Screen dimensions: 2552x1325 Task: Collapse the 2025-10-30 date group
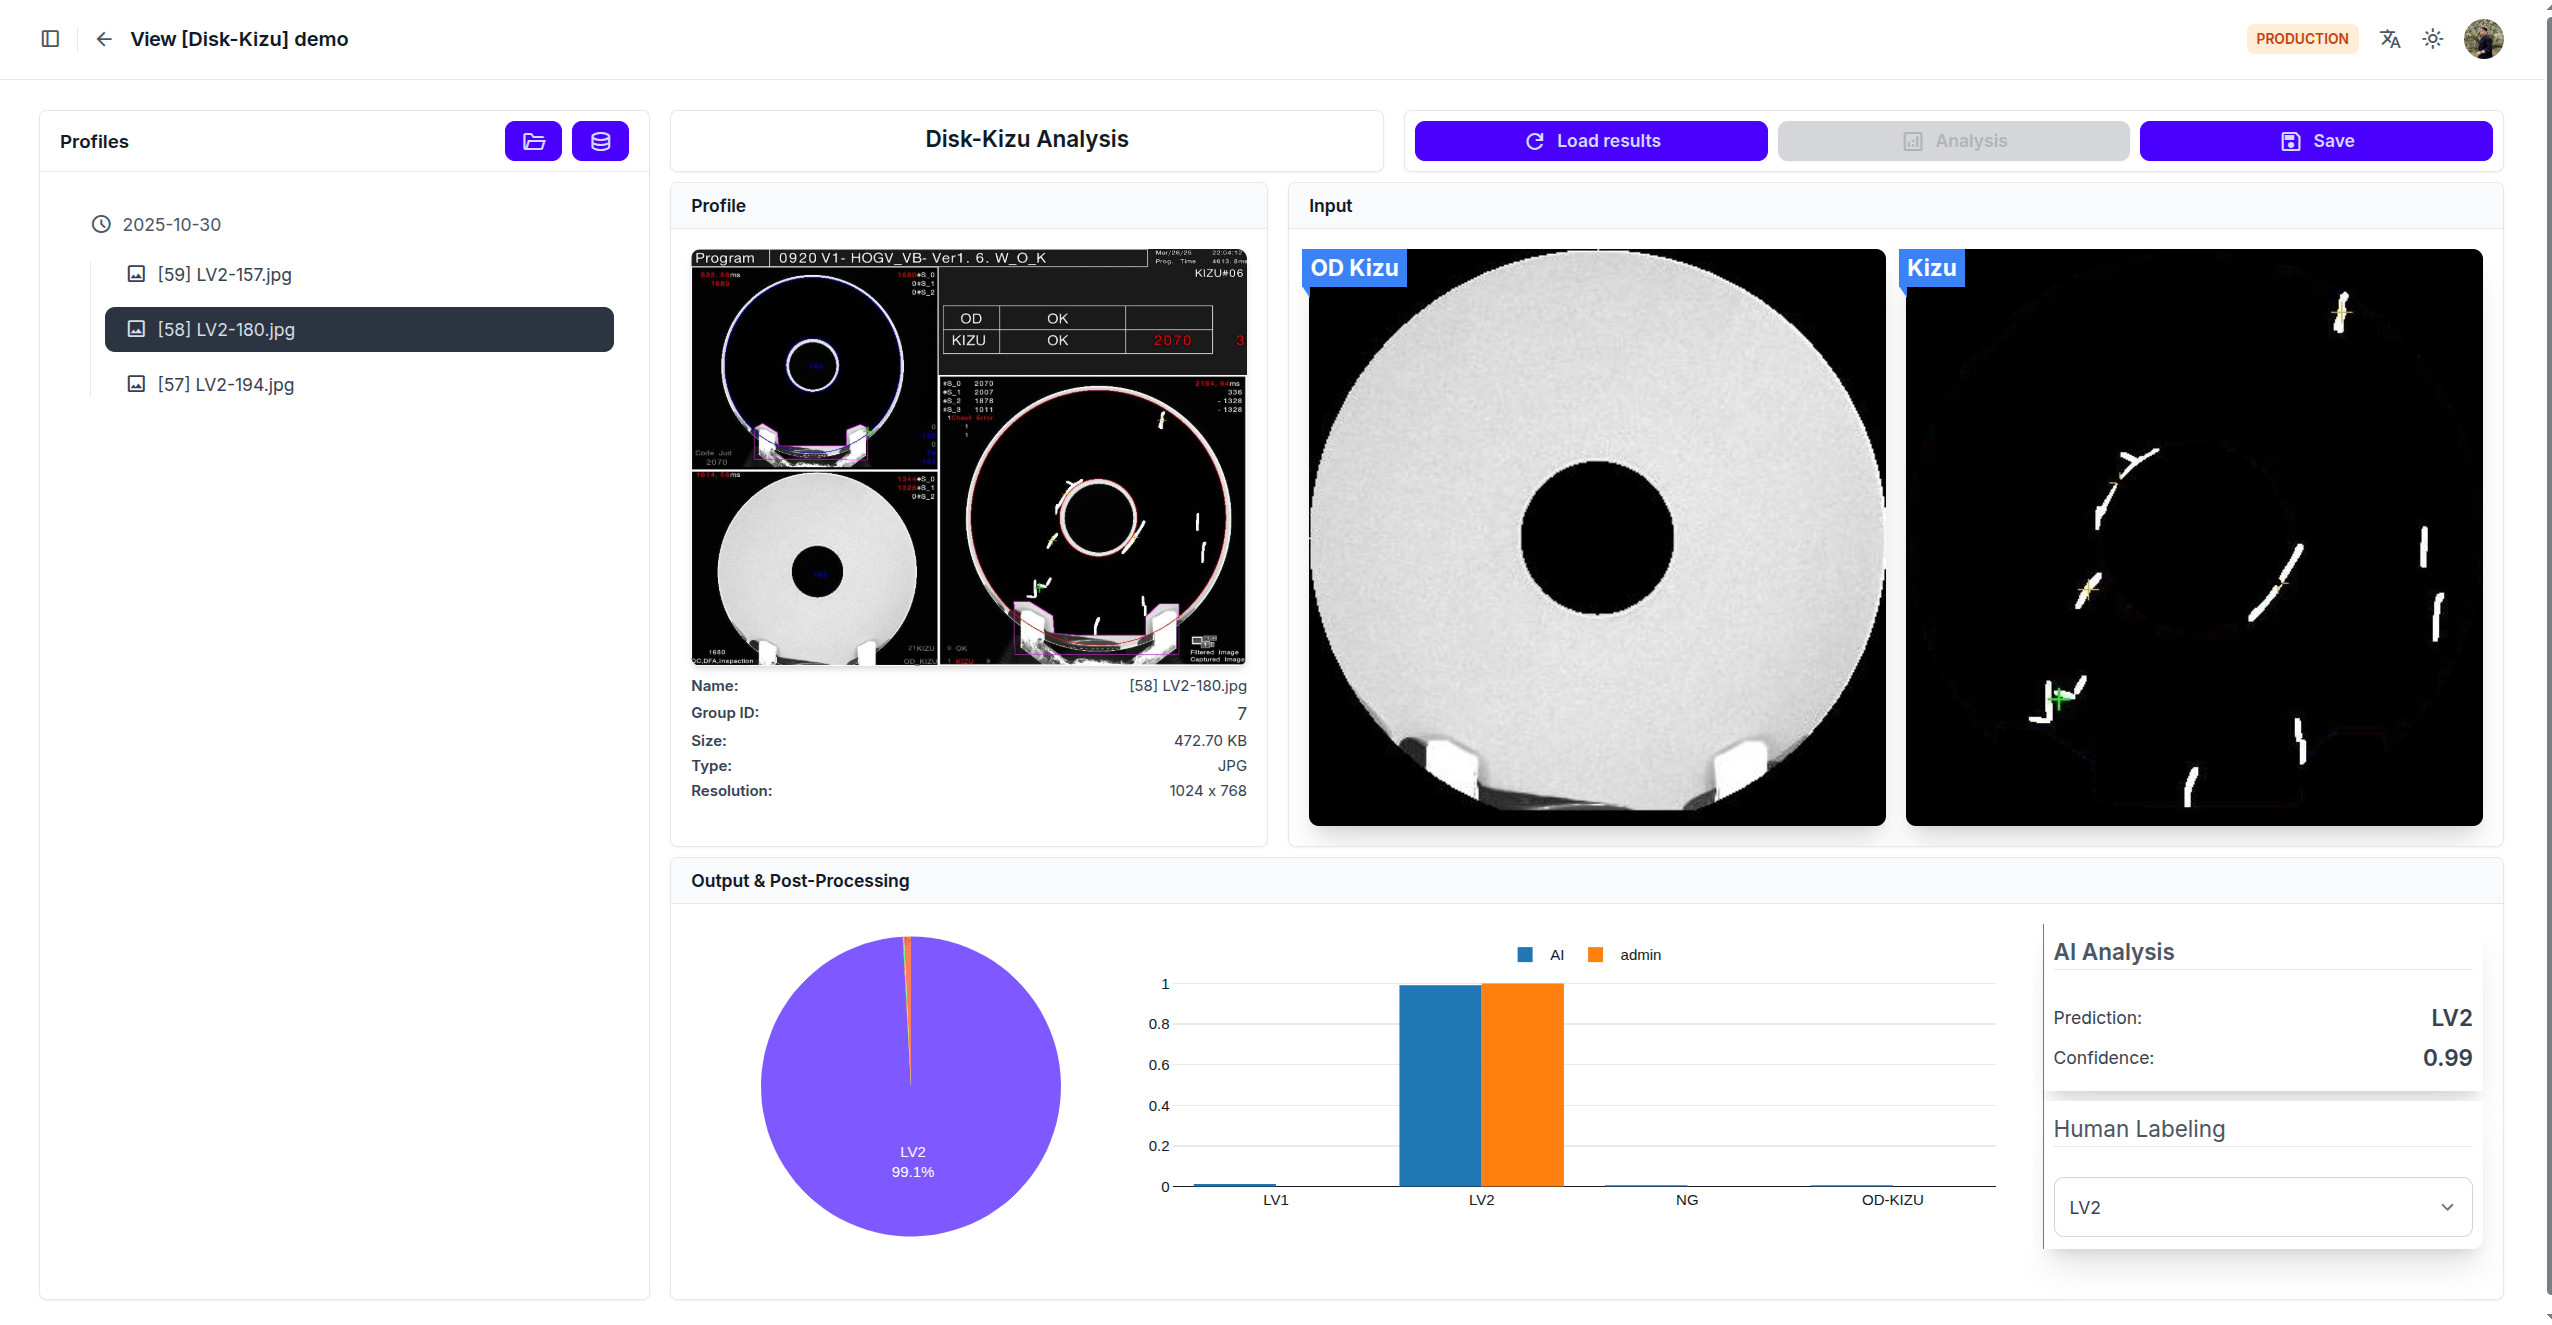171,224
